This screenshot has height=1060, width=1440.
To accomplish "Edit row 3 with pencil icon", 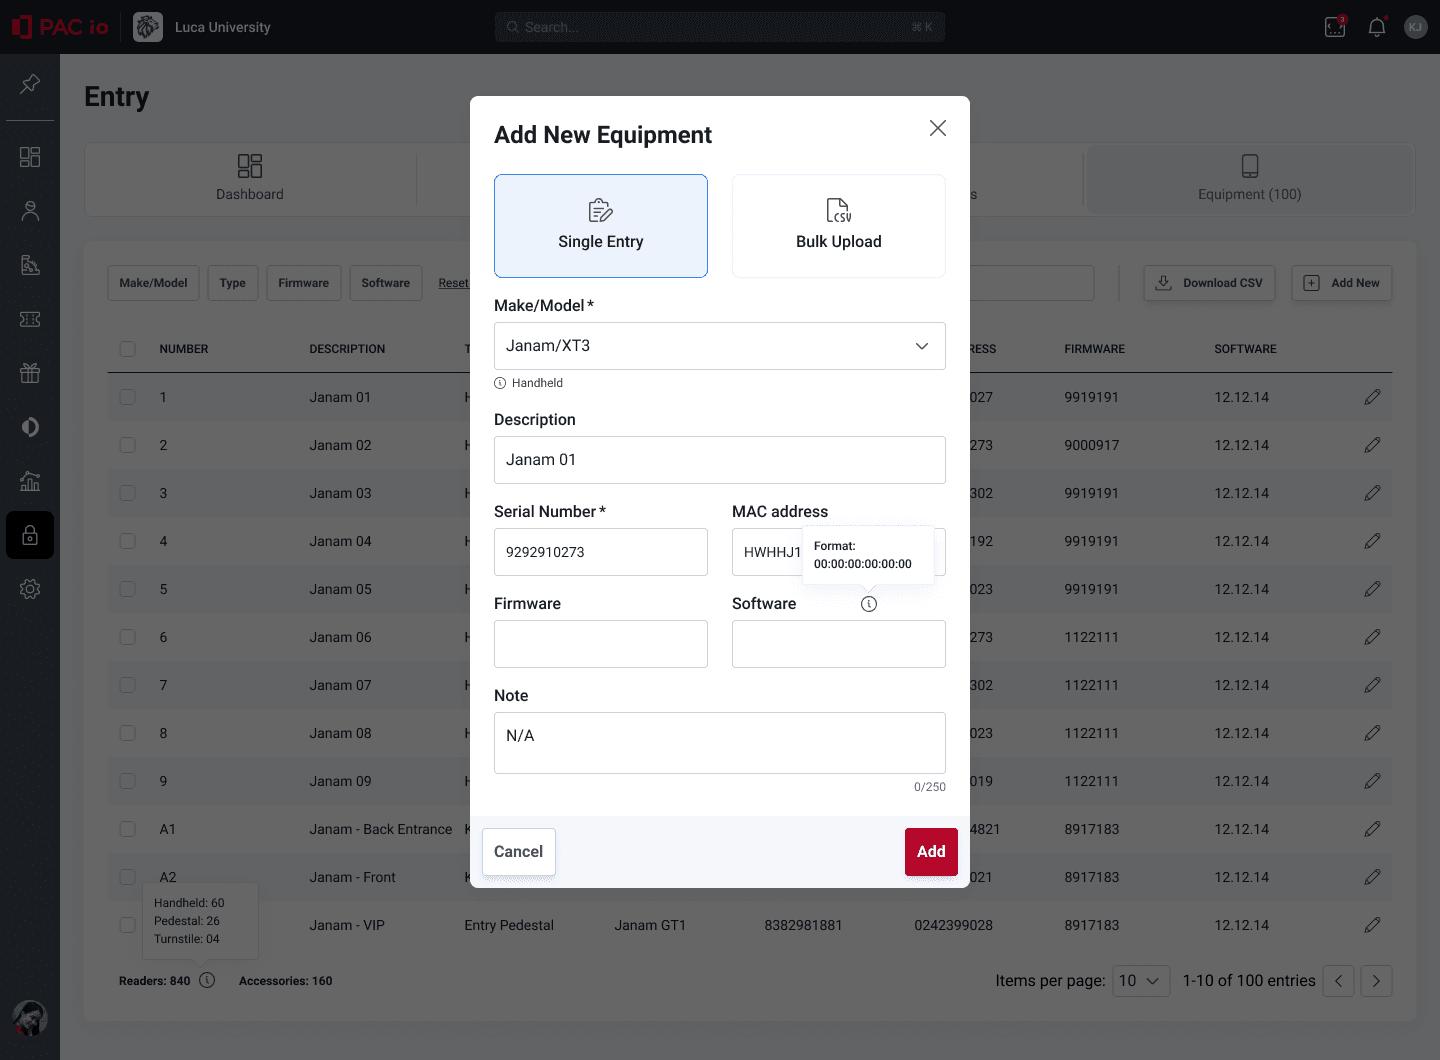I will tap(1372, 493).
